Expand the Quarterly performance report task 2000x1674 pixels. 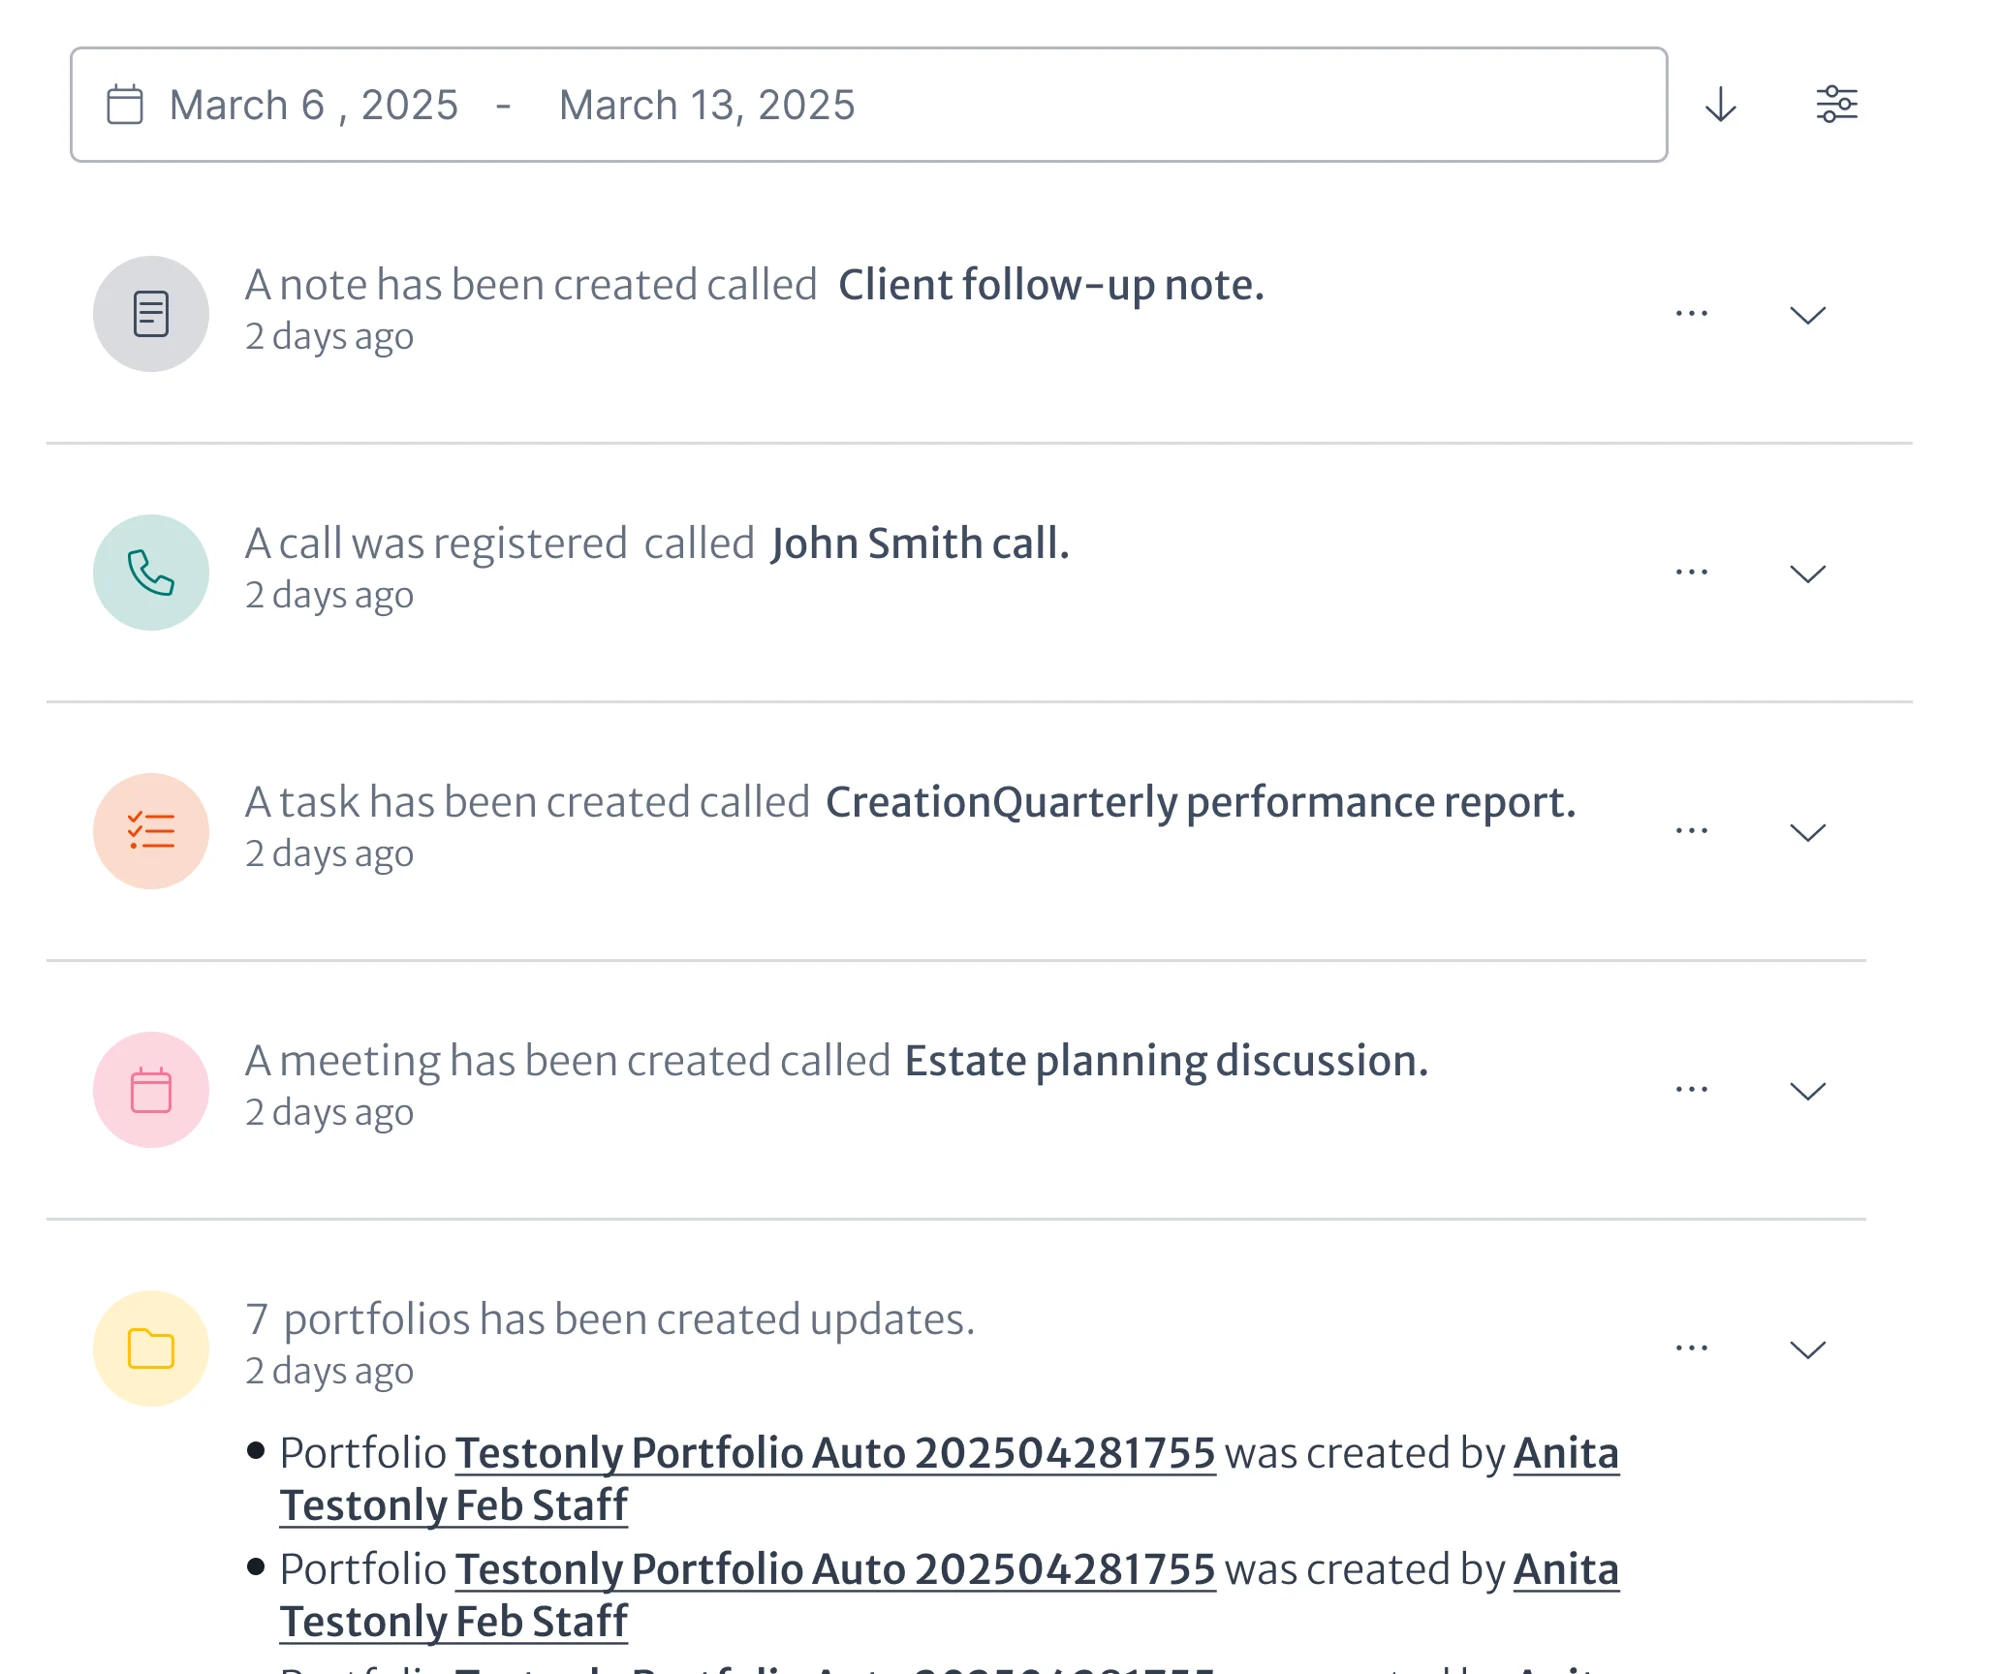click(x=1807, y=832)
